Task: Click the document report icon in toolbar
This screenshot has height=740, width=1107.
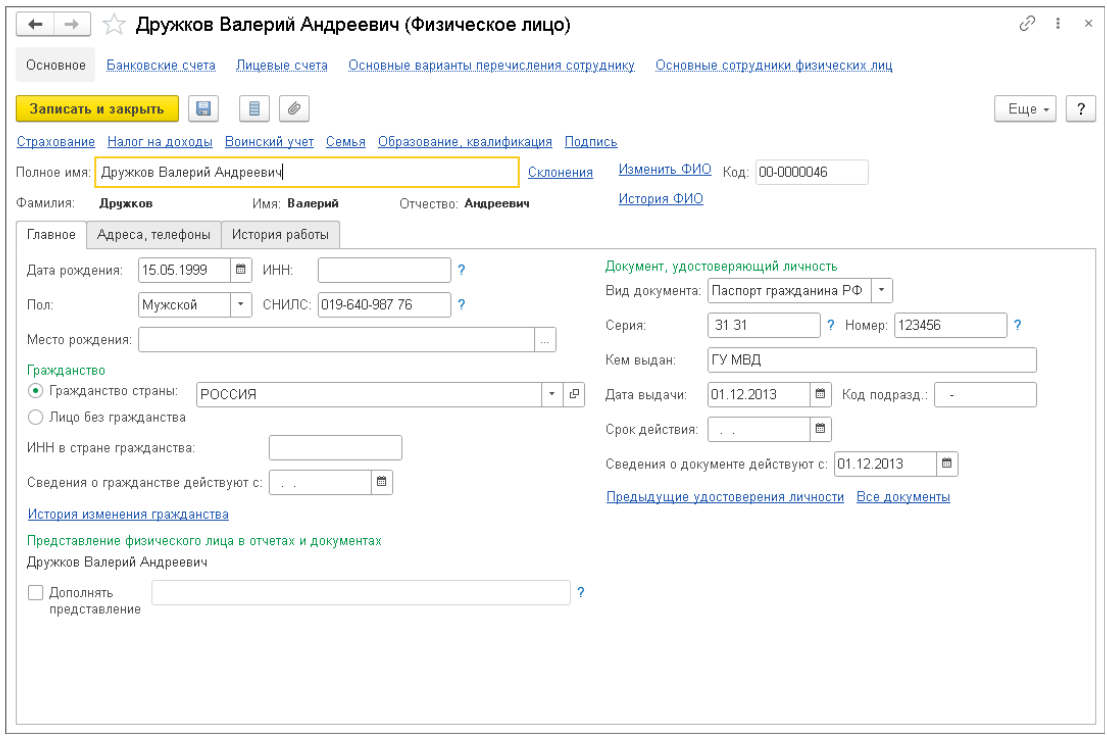Action: [x=254, y=108]
